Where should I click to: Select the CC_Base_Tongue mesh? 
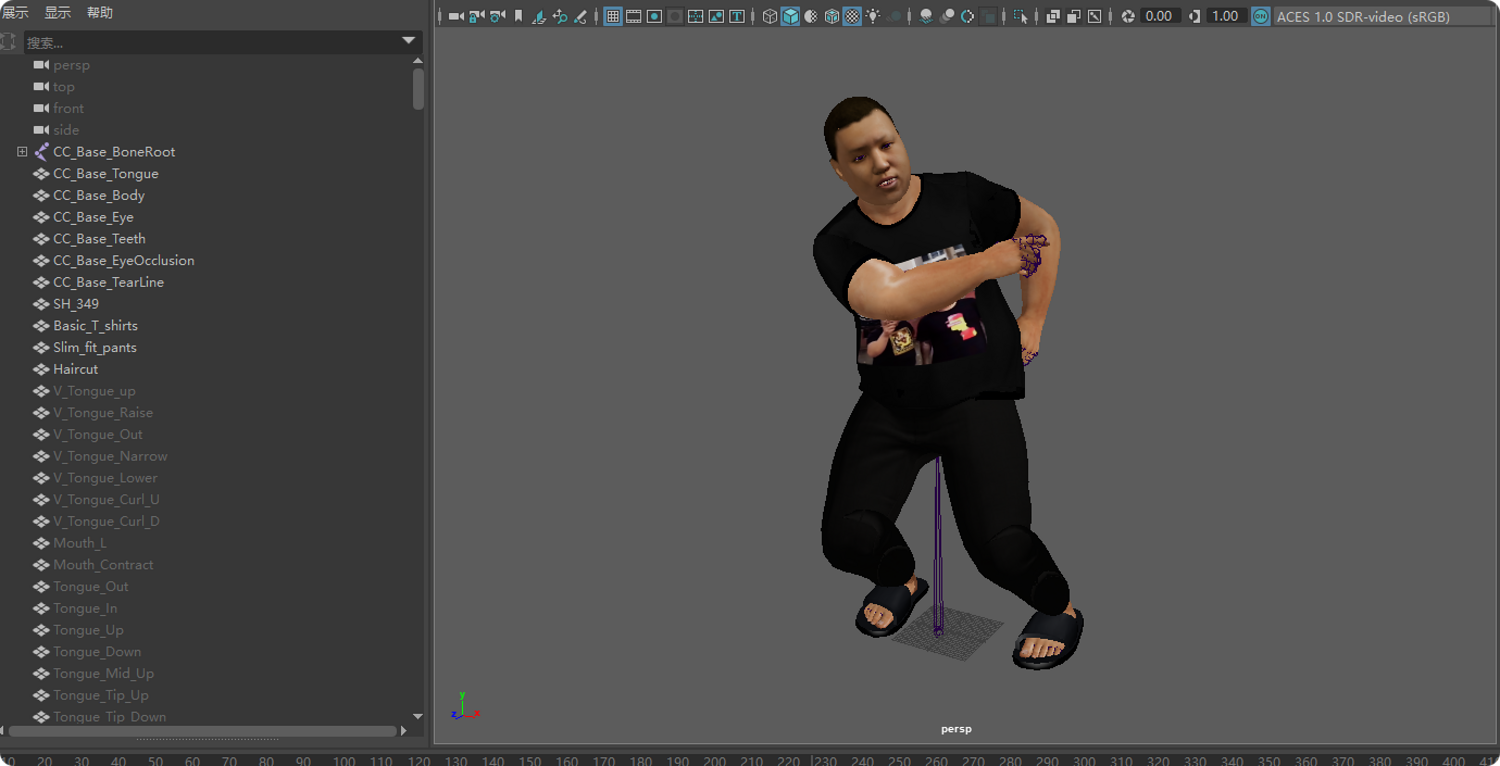(x=106, y=174)
